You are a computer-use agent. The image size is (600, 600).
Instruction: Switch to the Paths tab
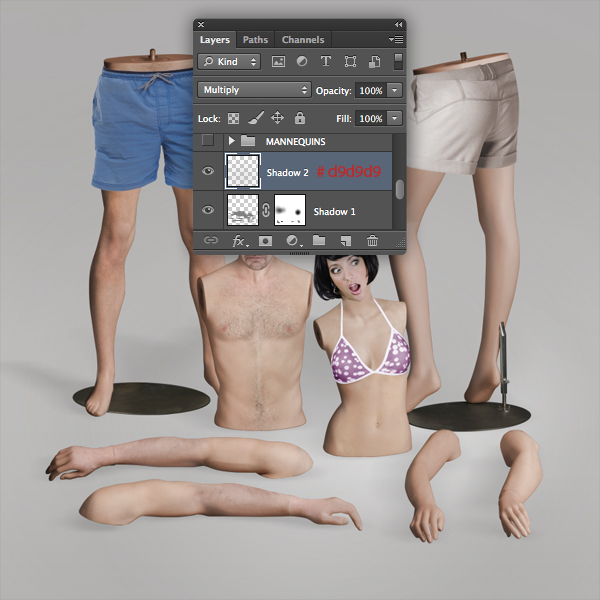coord(255,40)
